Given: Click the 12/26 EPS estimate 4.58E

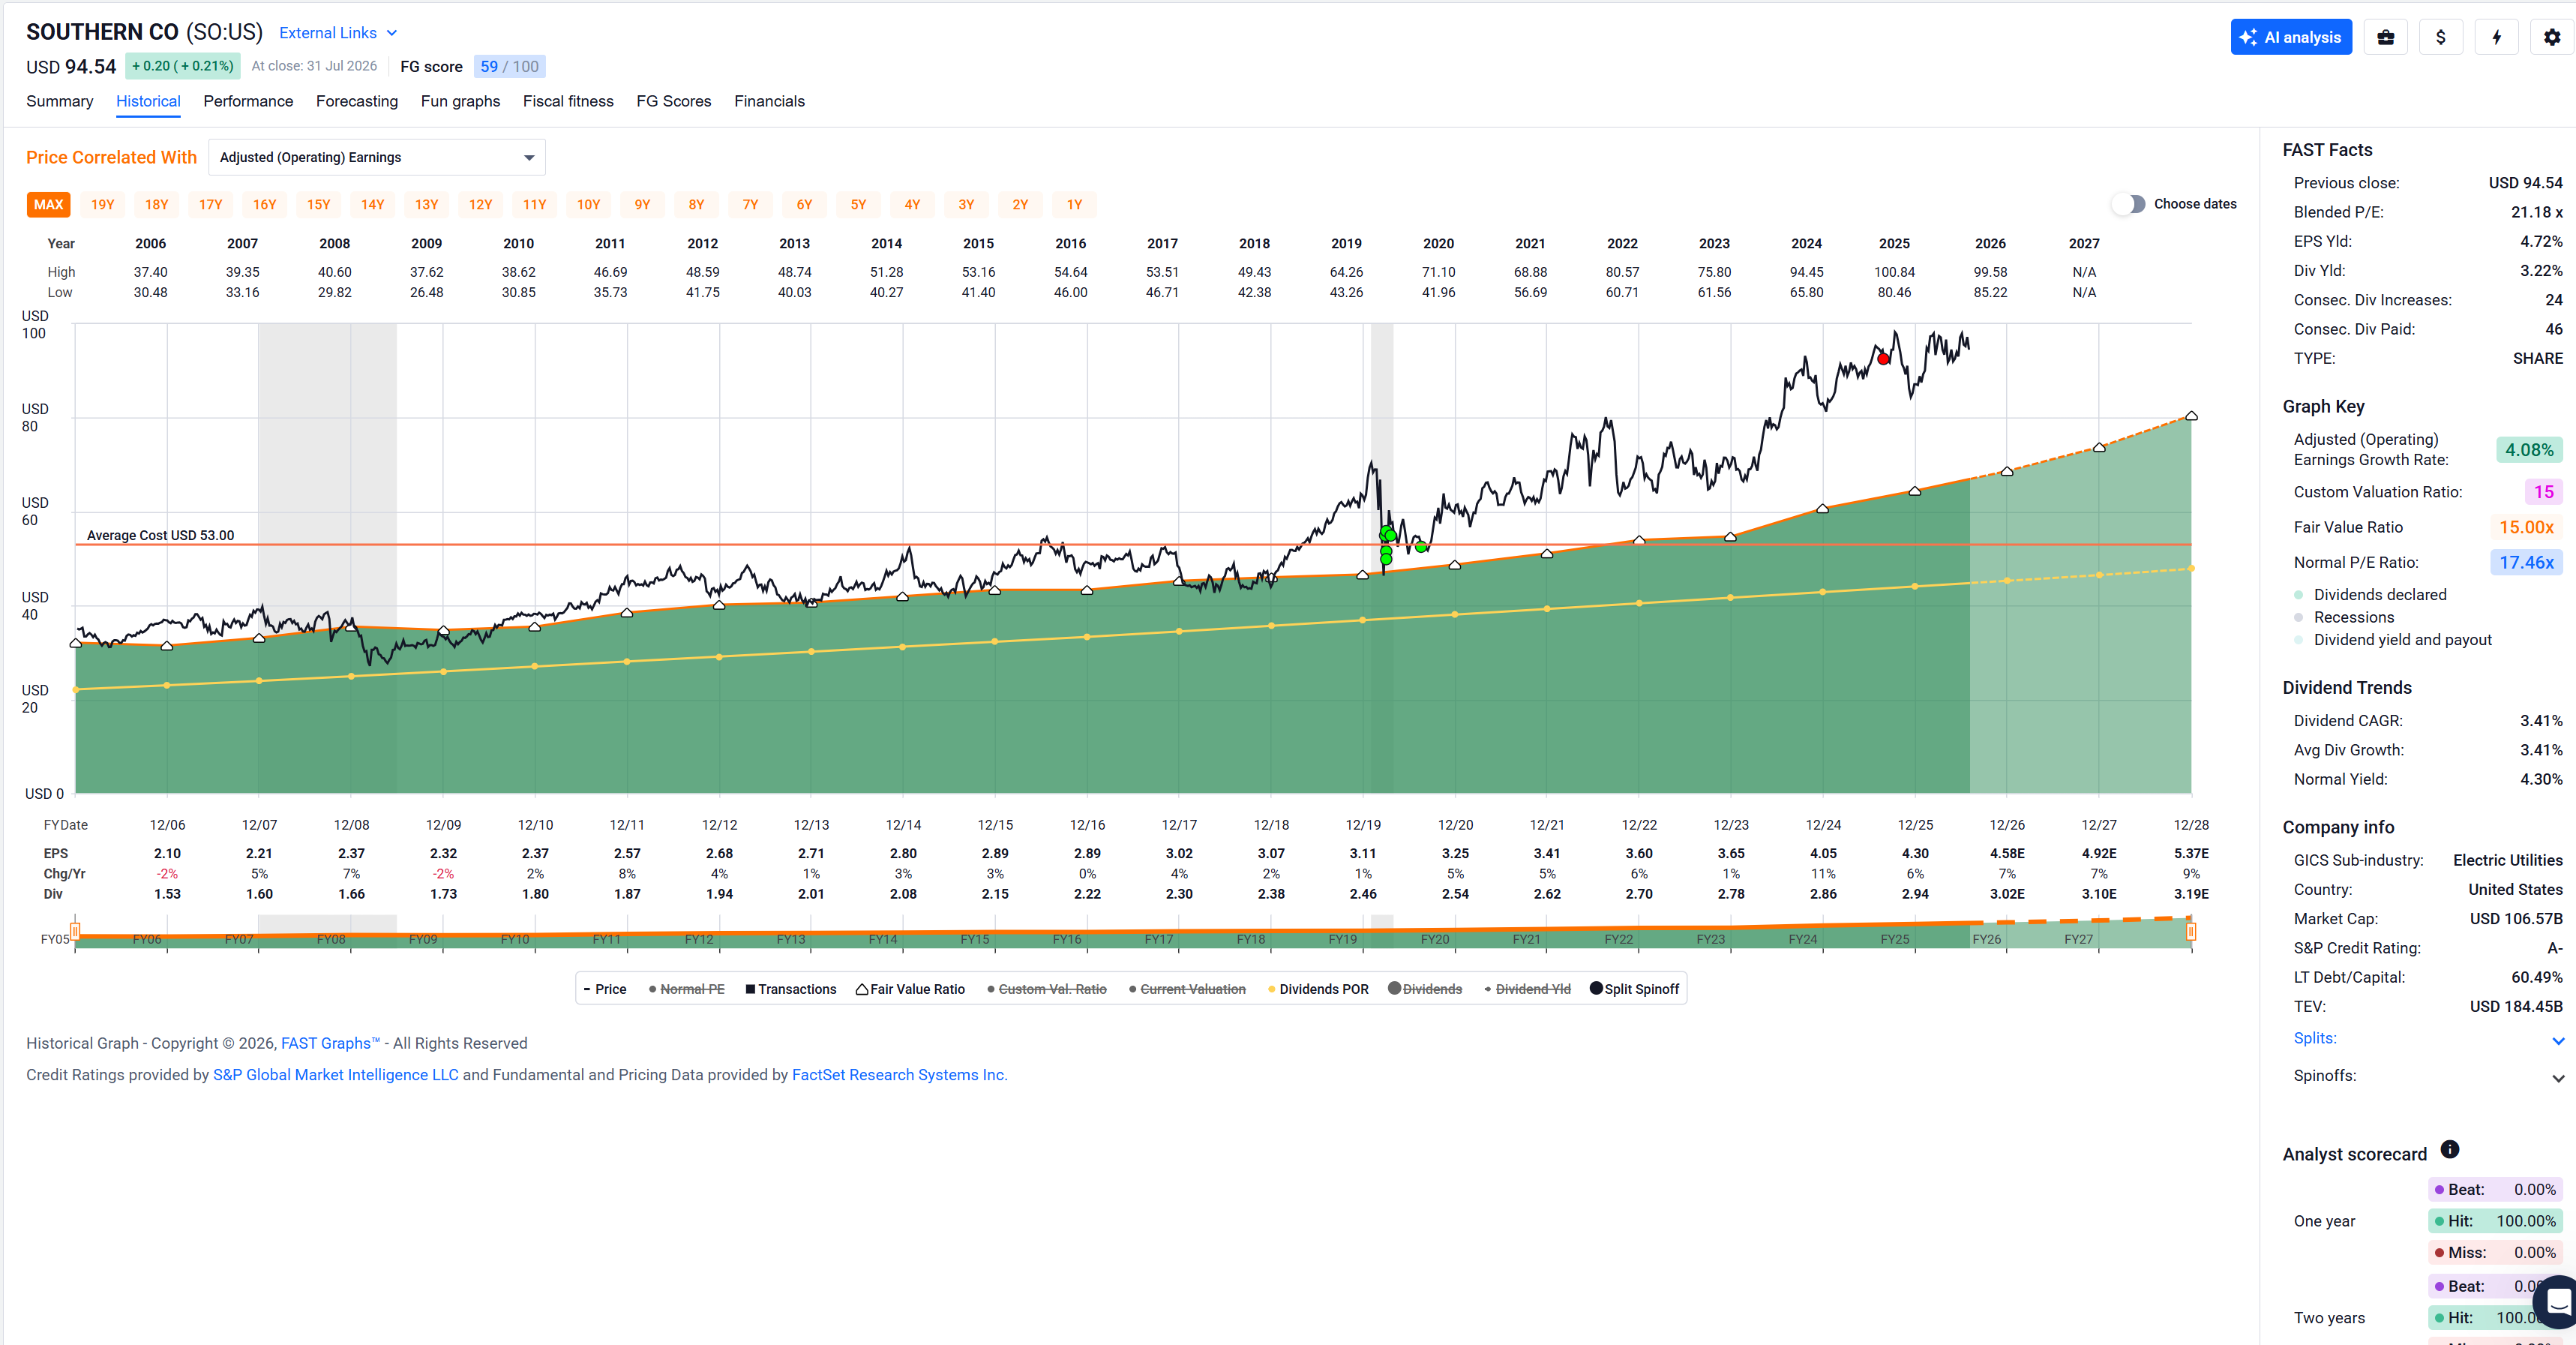Looking at the screenshot, I should tap(2007, 853).
